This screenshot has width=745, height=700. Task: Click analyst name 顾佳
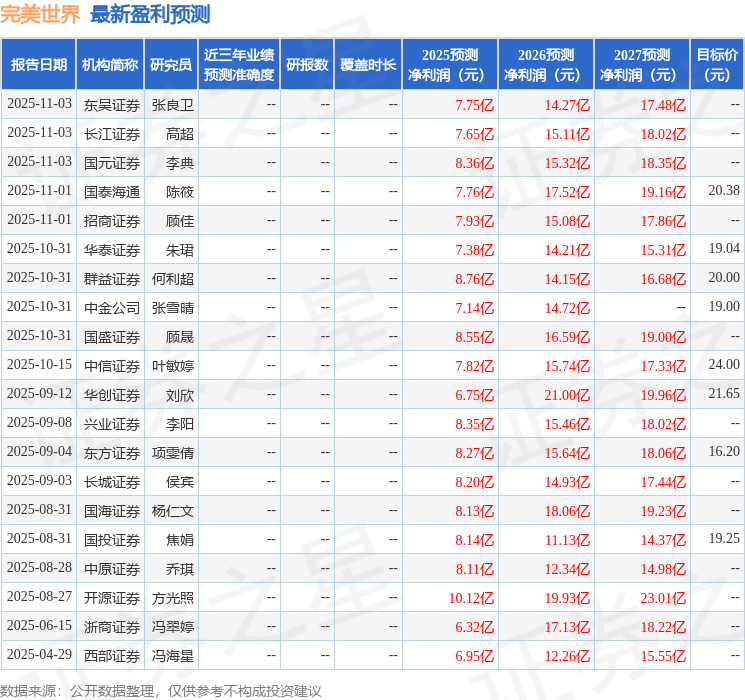tap(180, 221)
